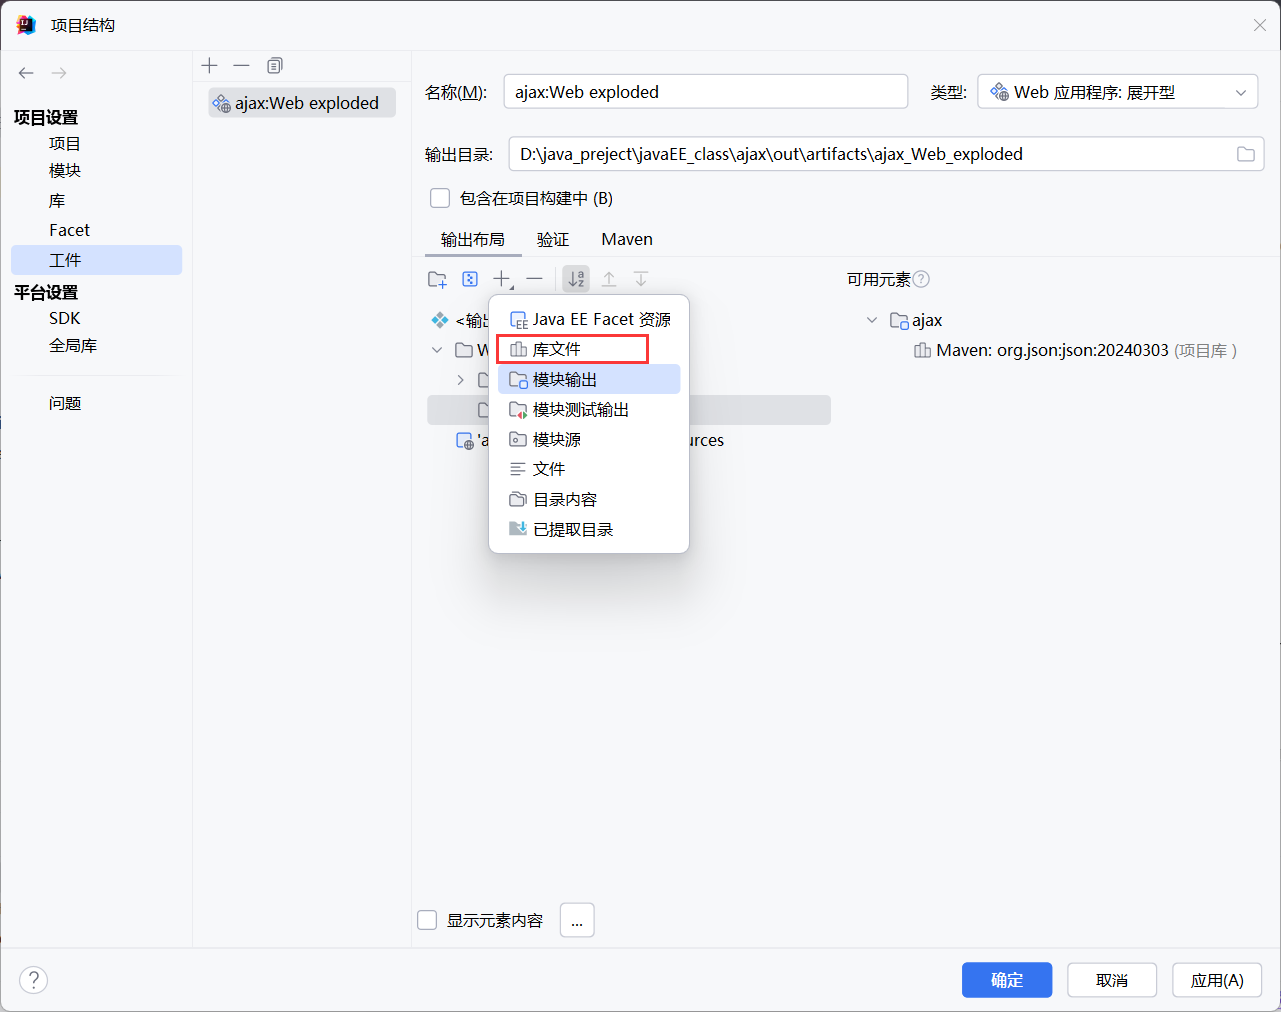The image size is (1281, 1012).
Task: Open the help question mark button
Action: pyautogui.click(x=33, y=980)
